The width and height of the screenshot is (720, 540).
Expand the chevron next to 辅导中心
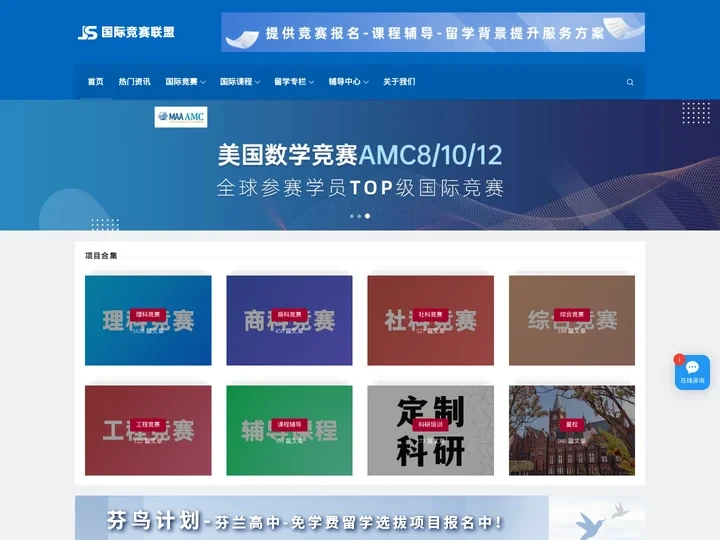(366, 82)
